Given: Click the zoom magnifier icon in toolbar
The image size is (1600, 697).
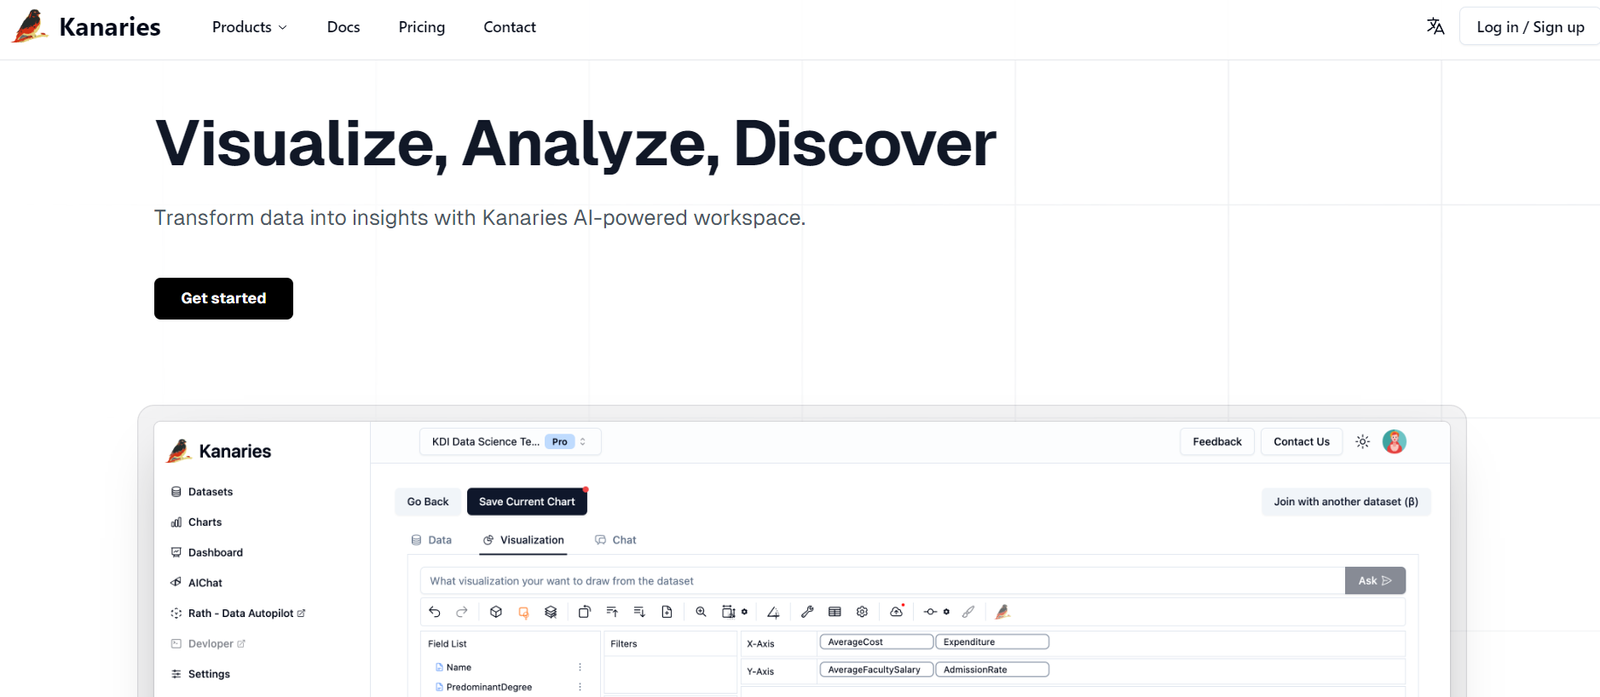Looking at the screenshot, I should (x=701, y=612).
